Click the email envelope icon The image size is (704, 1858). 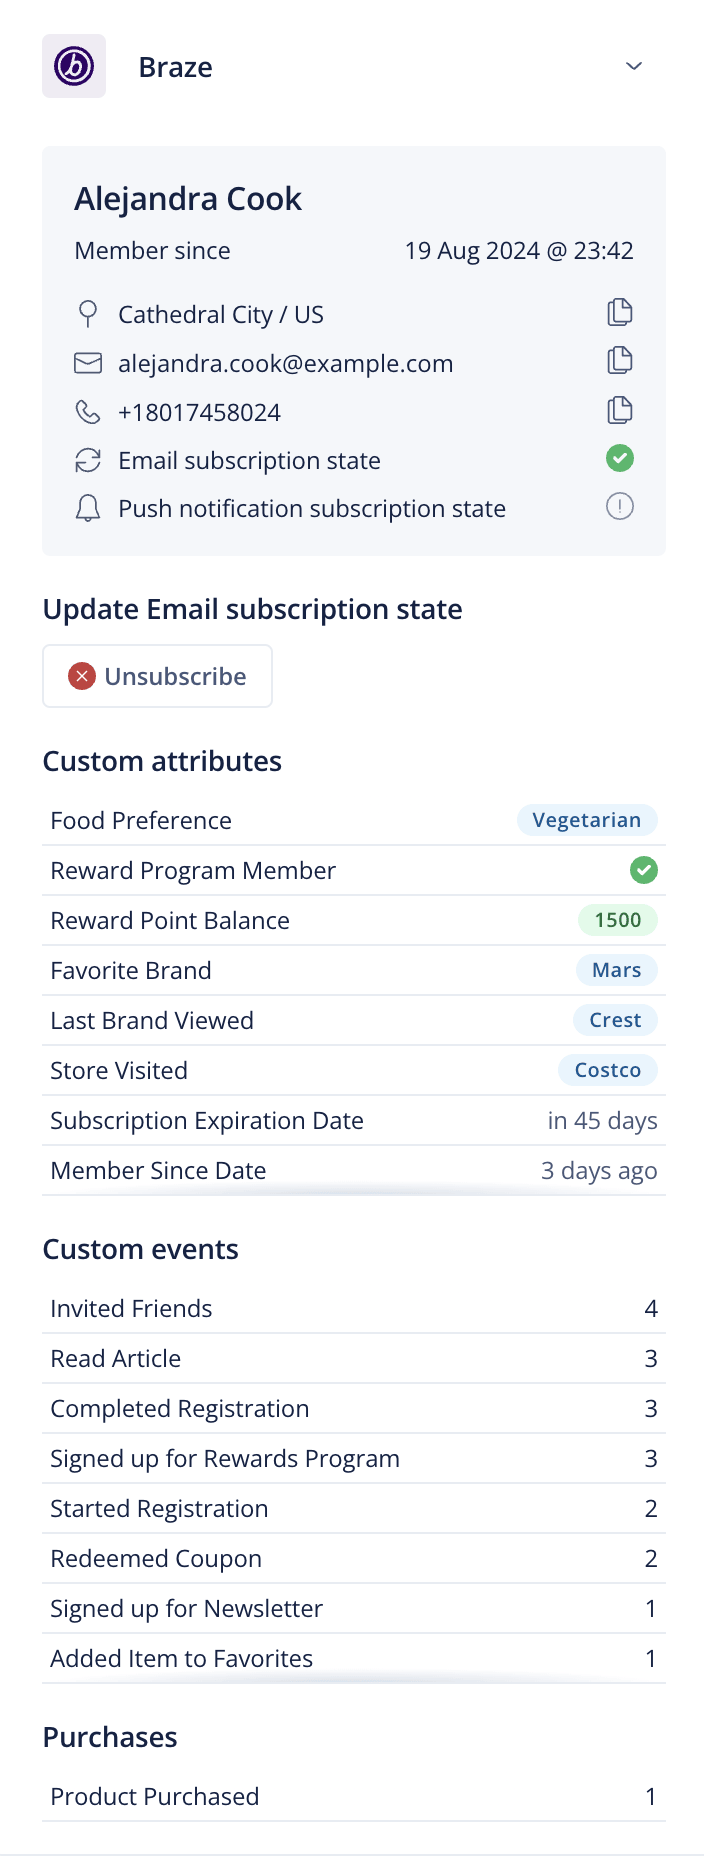coord(88,363)
